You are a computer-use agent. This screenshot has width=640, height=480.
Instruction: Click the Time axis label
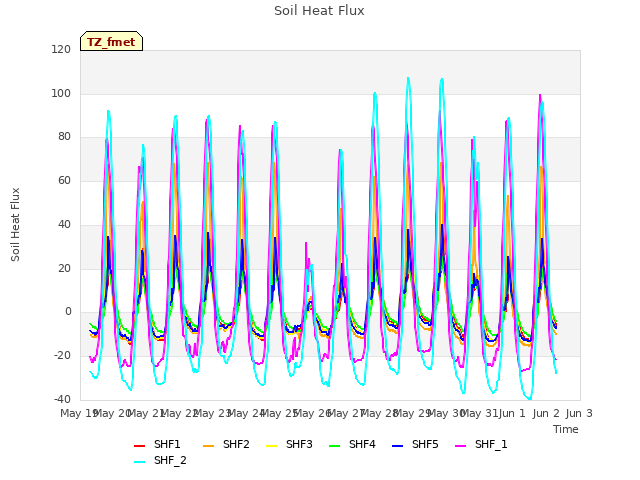[566, 429]
